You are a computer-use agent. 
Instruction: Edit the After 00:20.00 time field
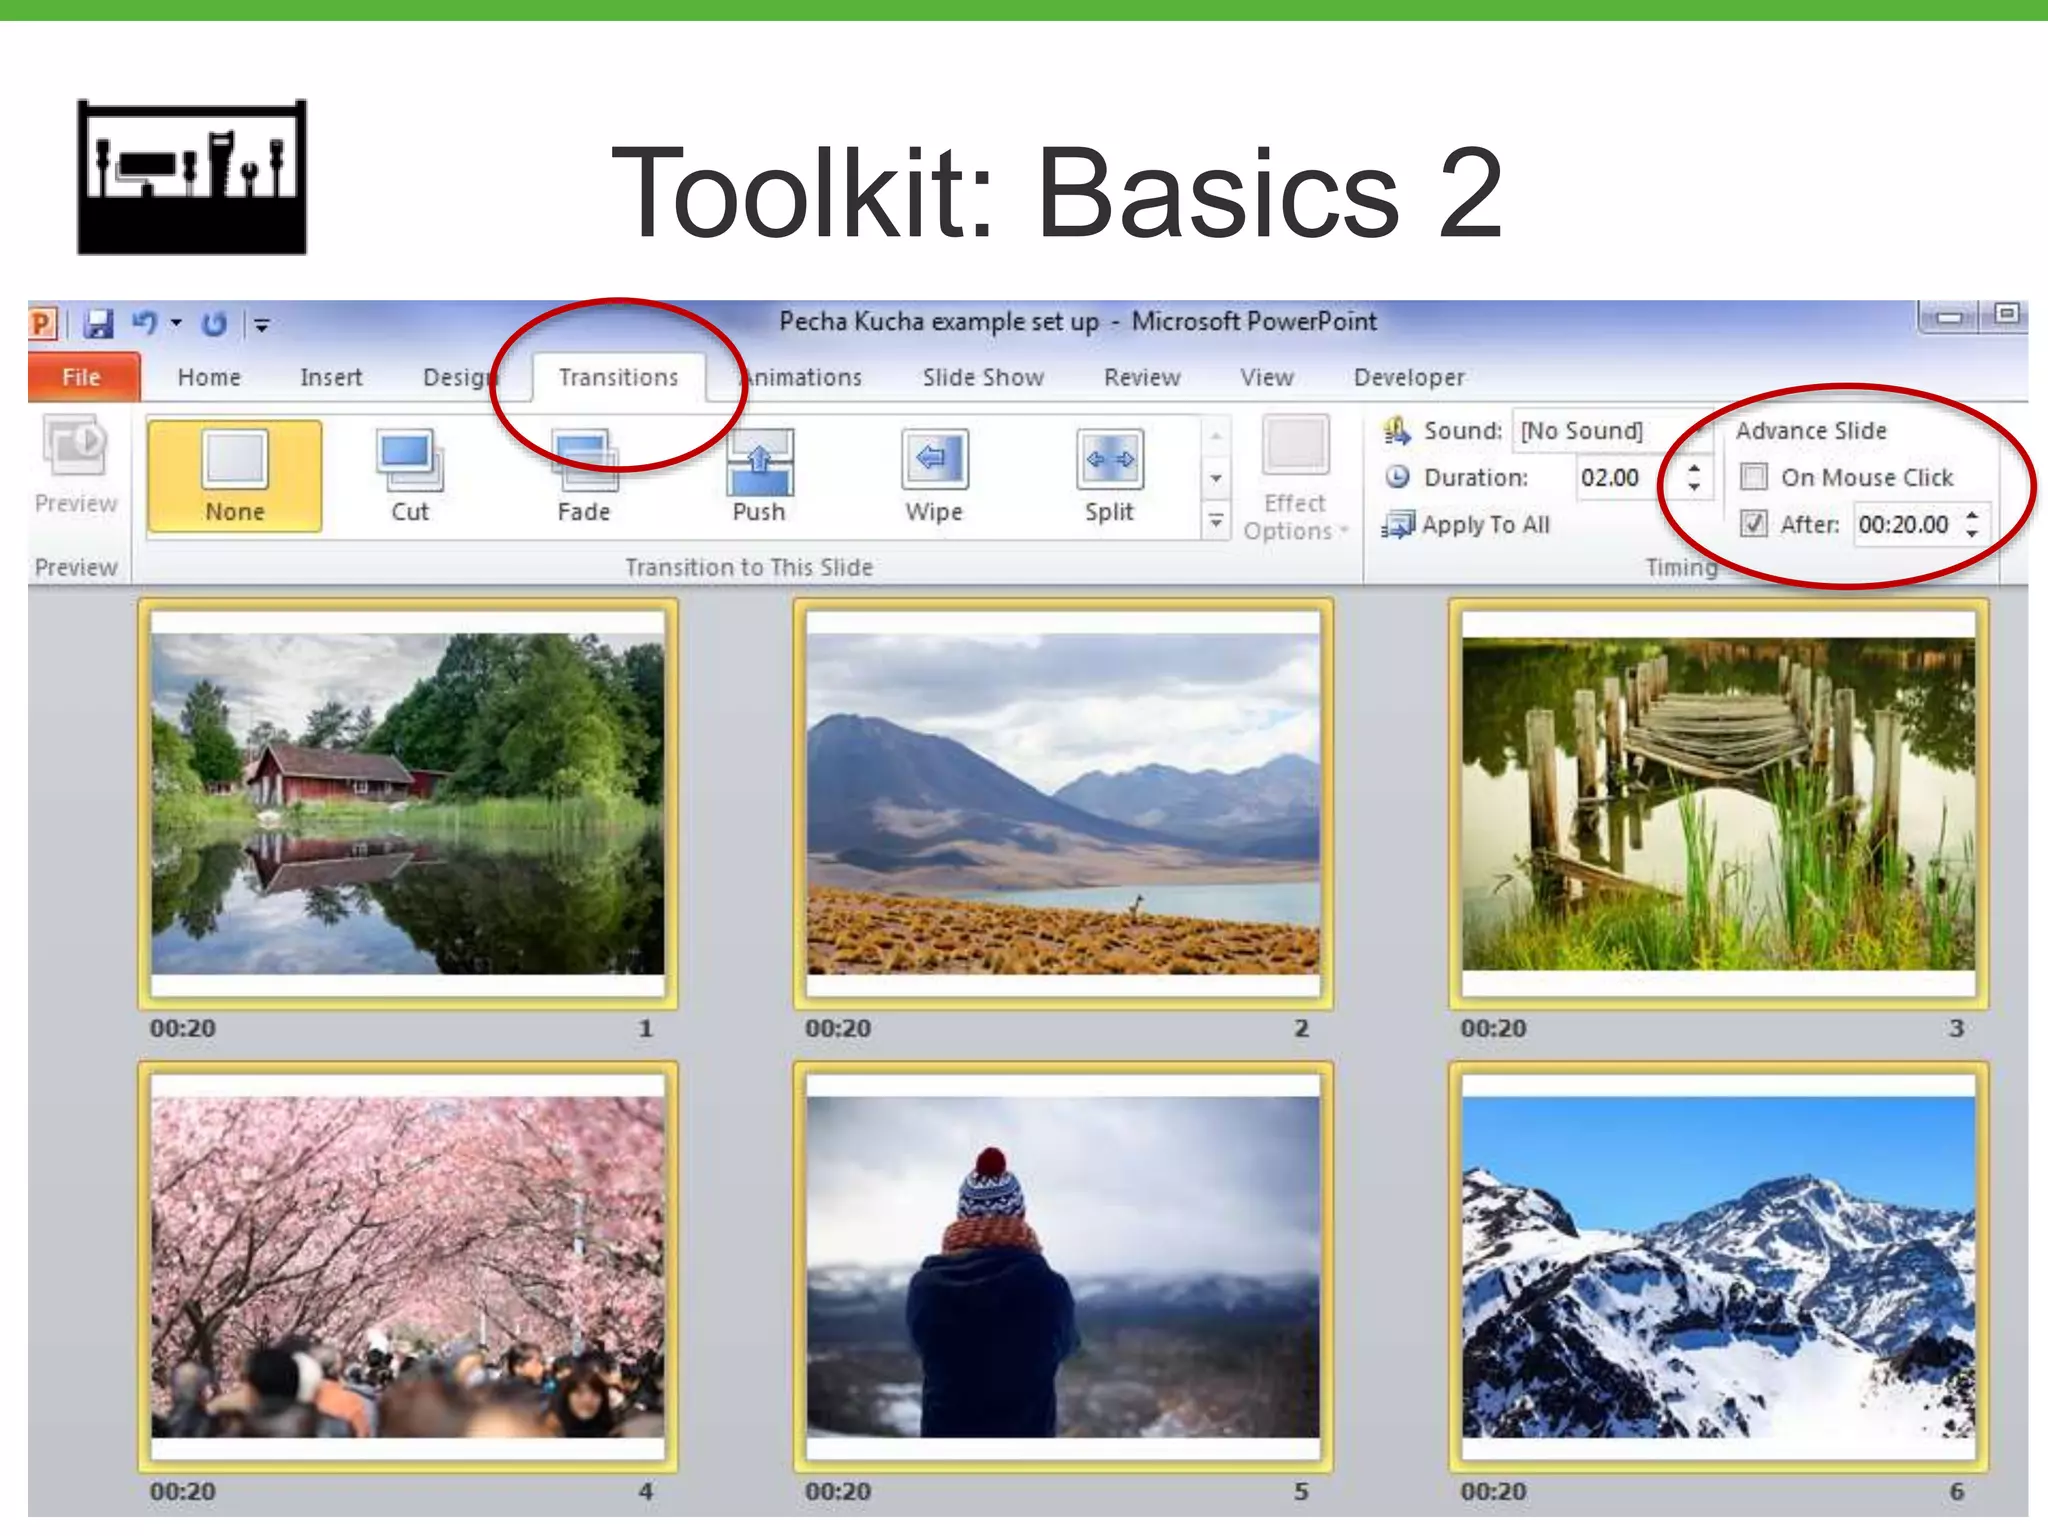click(x=1905, y=524)
